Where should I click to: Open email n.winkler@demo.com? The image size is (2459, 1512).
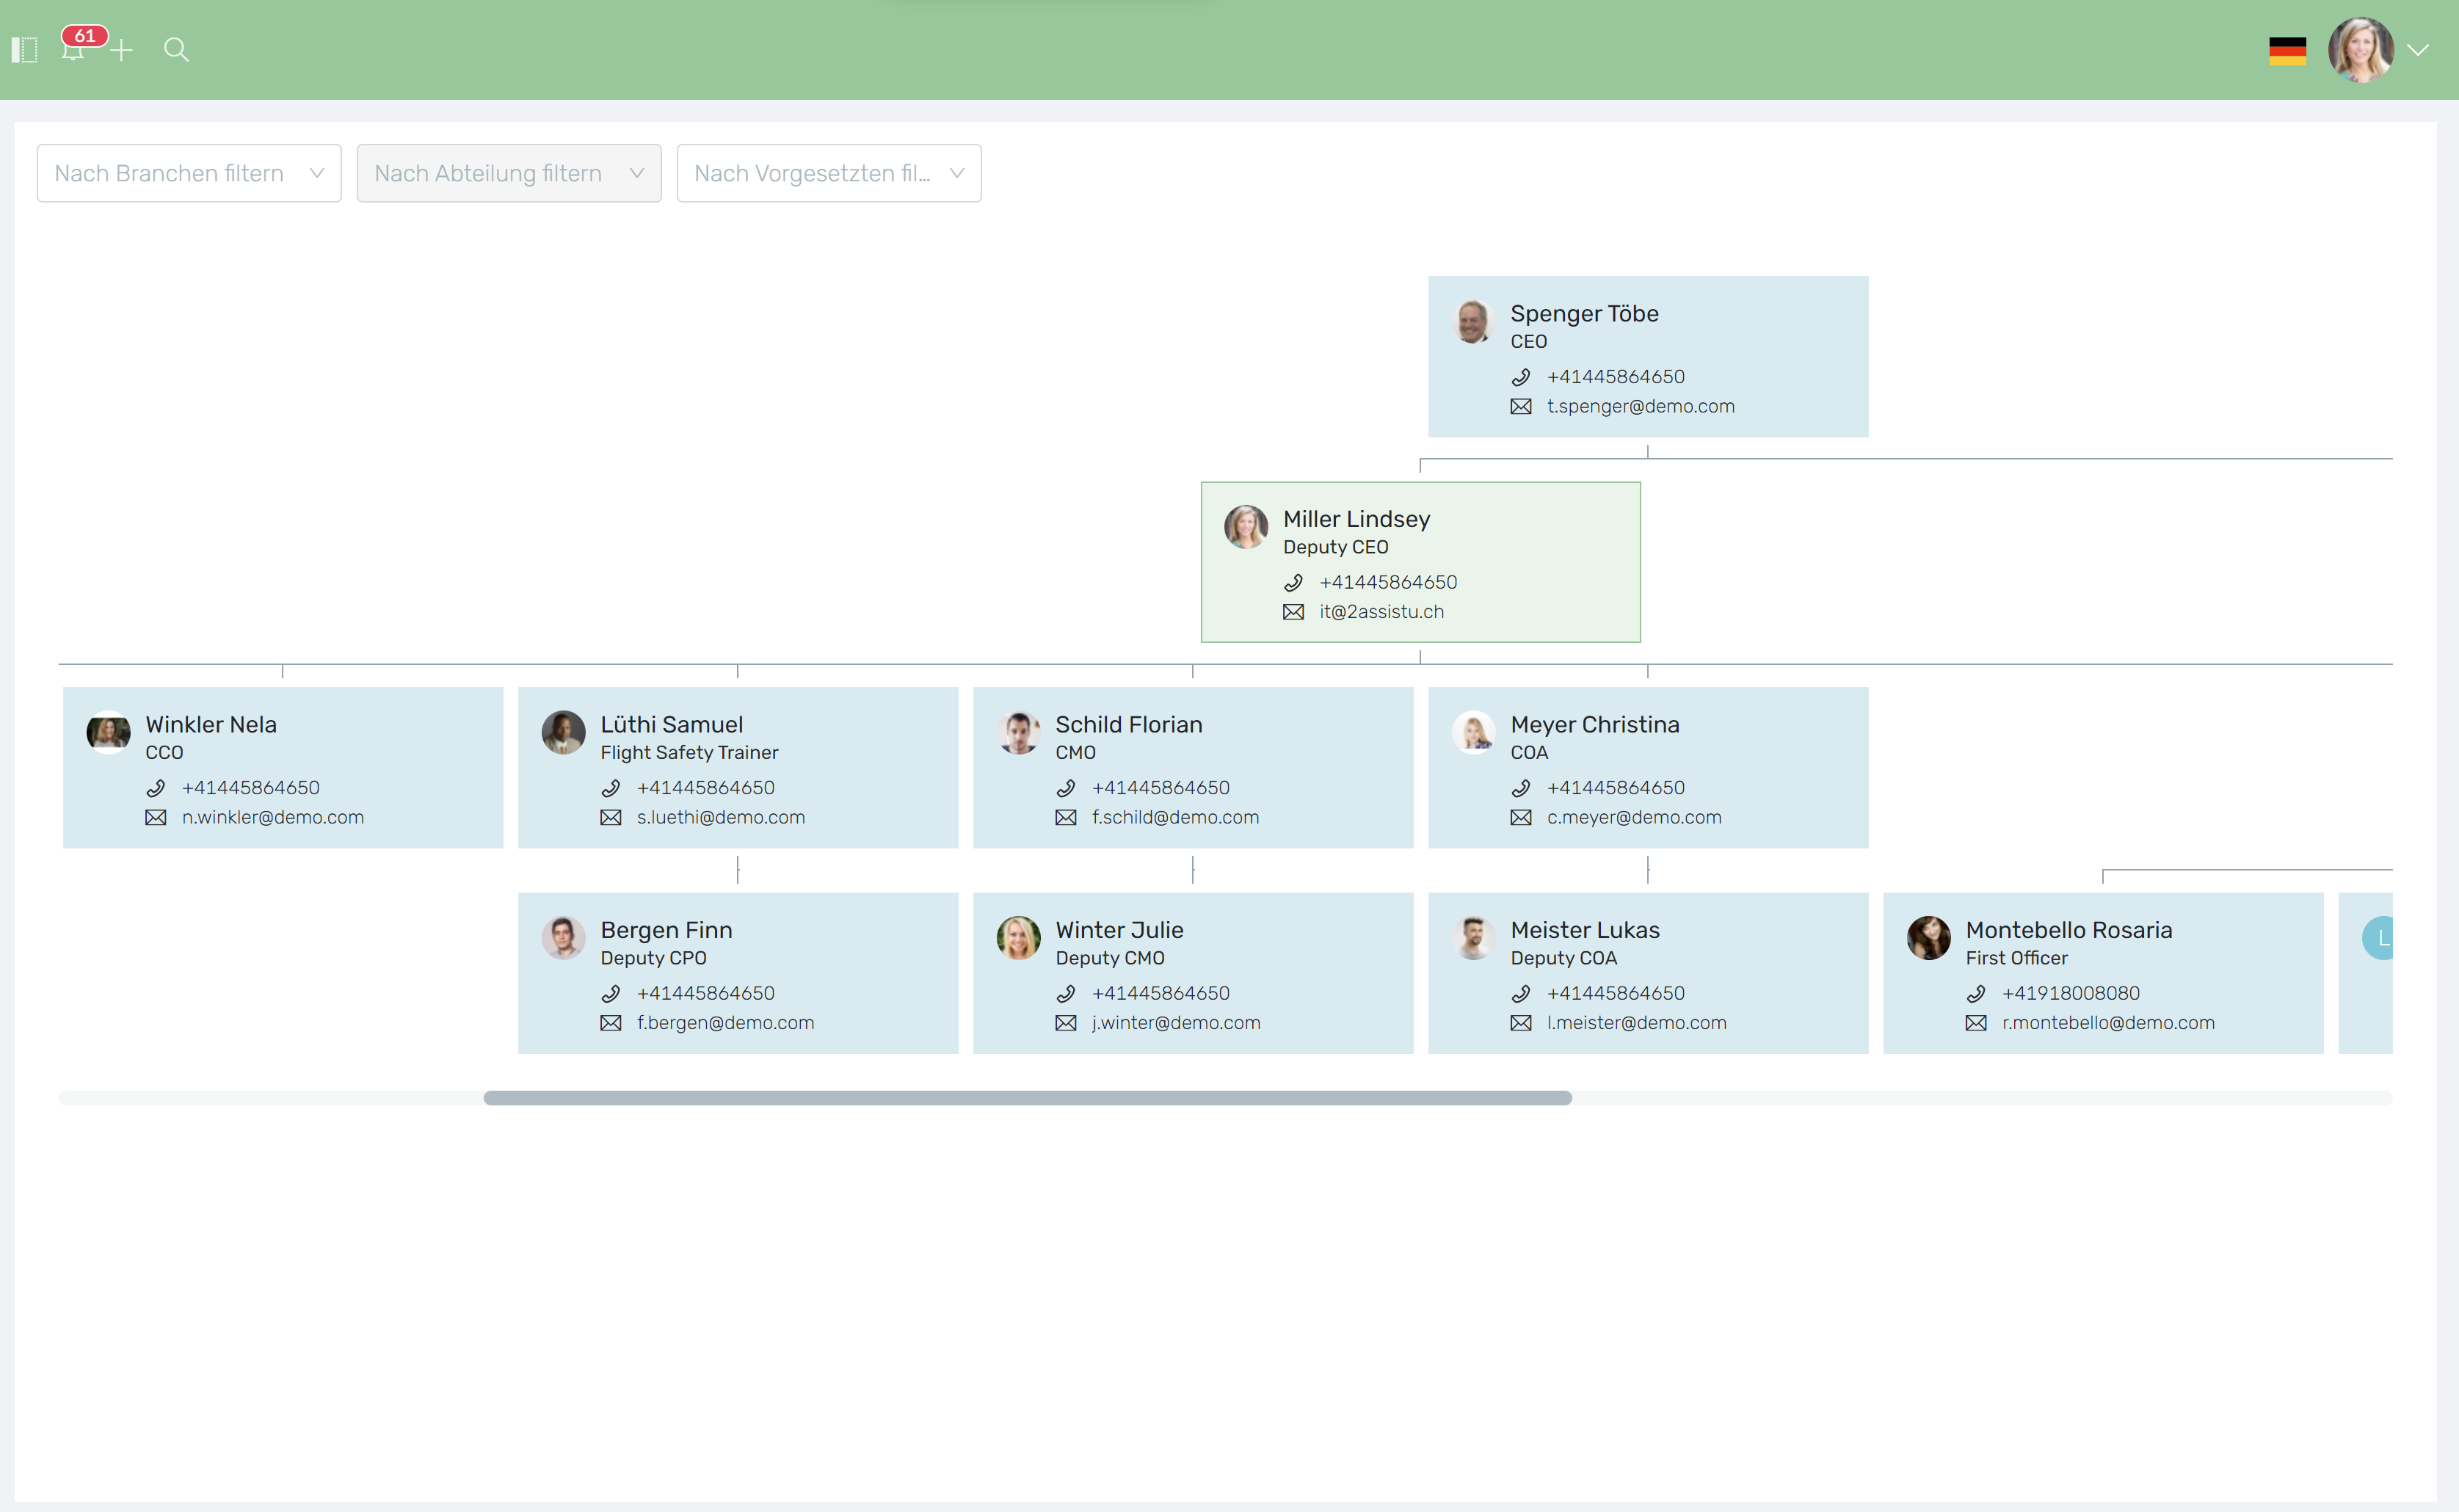click(272, 818)
